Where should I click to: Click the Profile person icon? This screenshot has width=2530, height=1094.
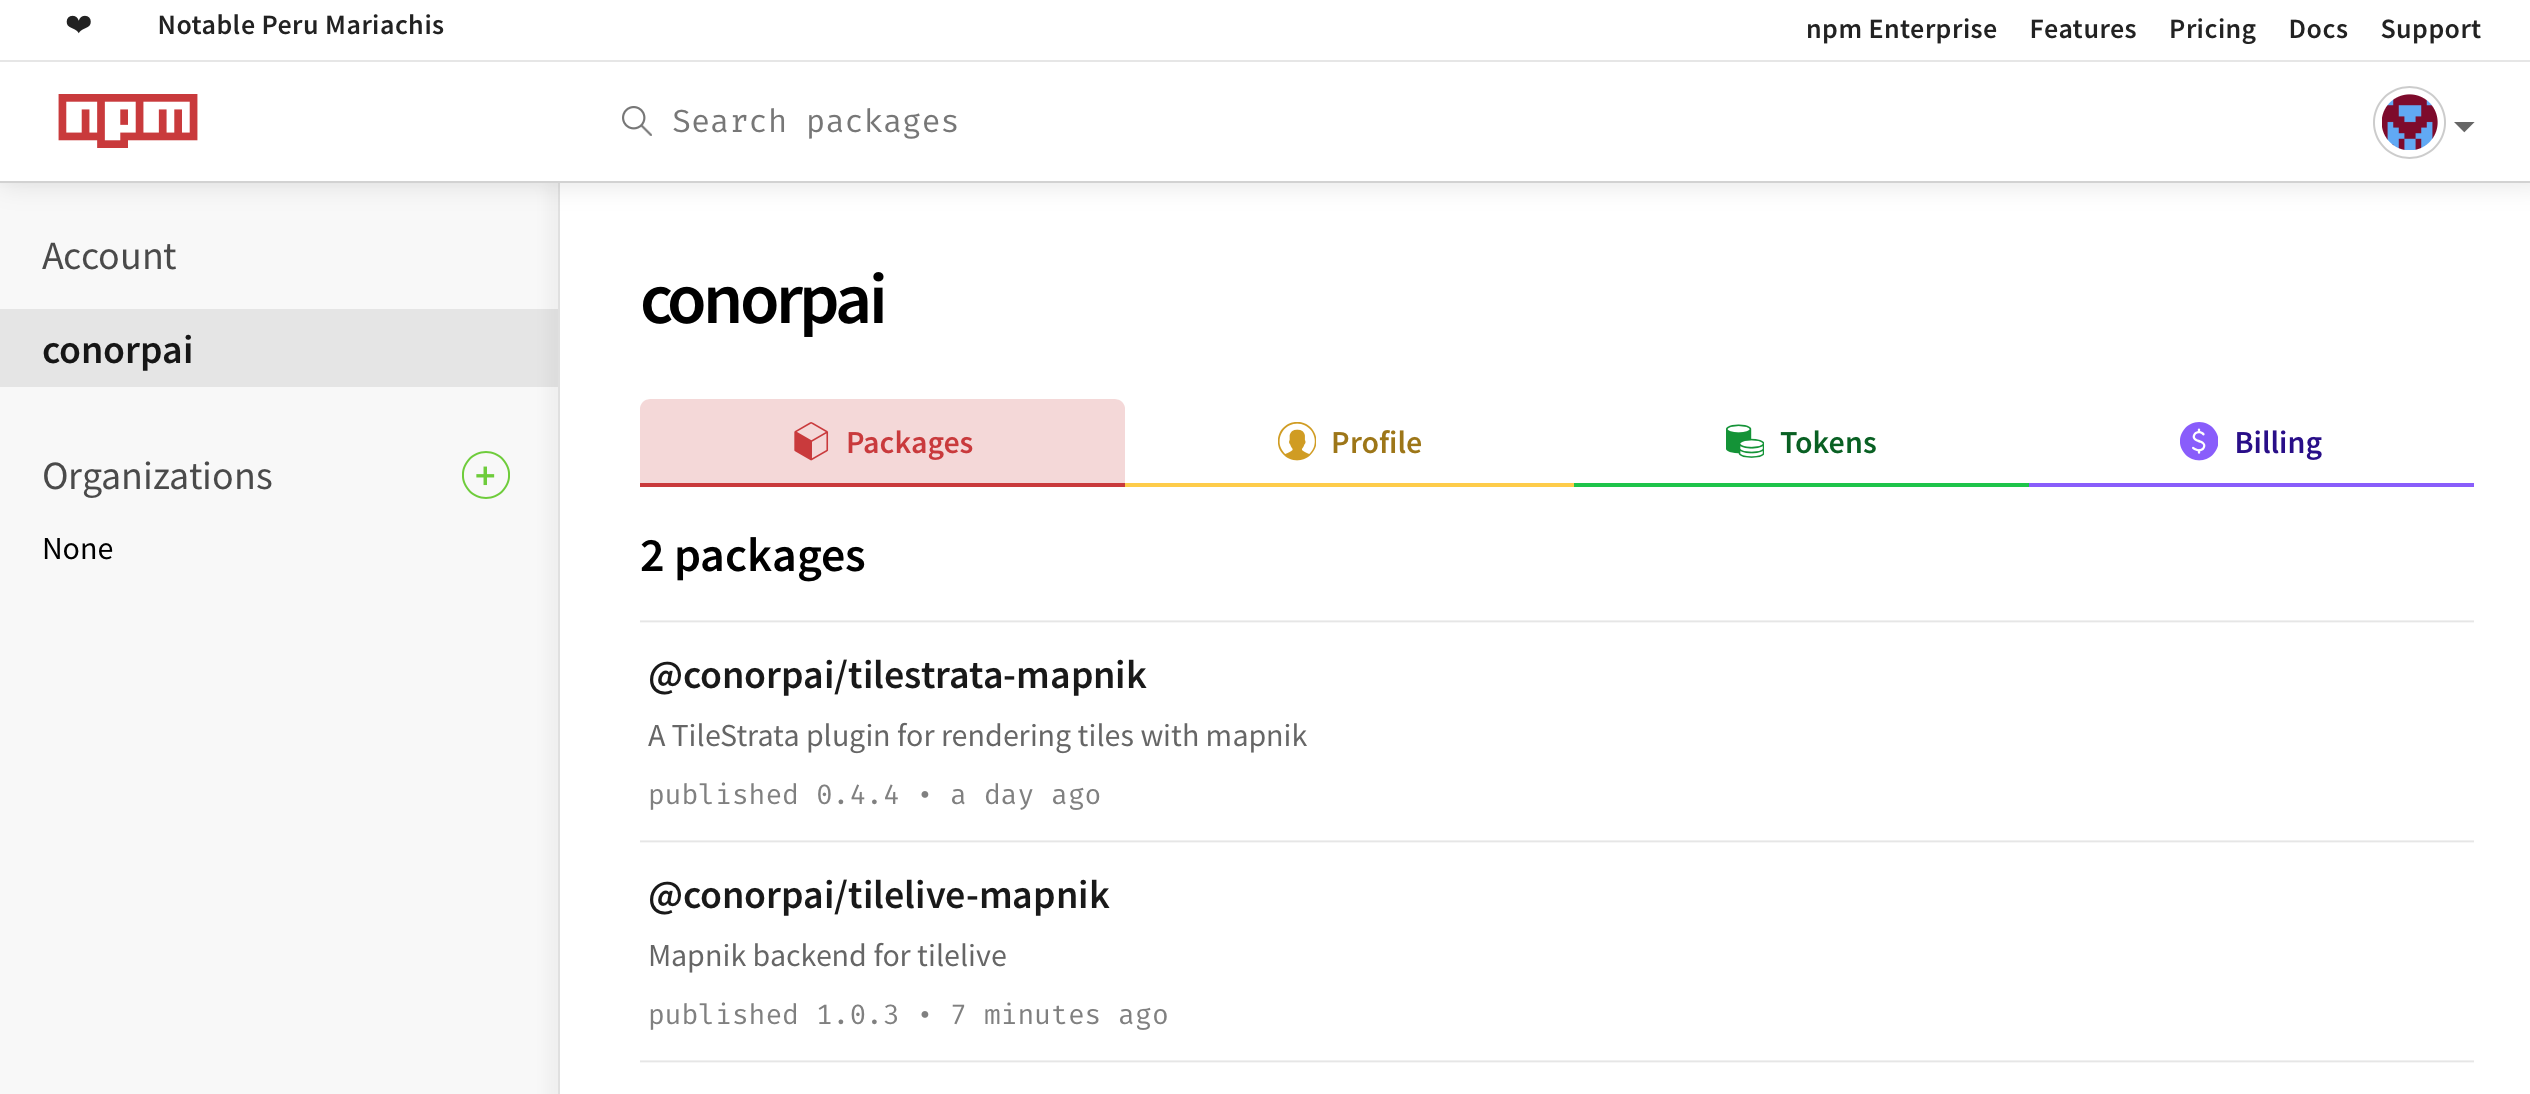point(1296,441)
